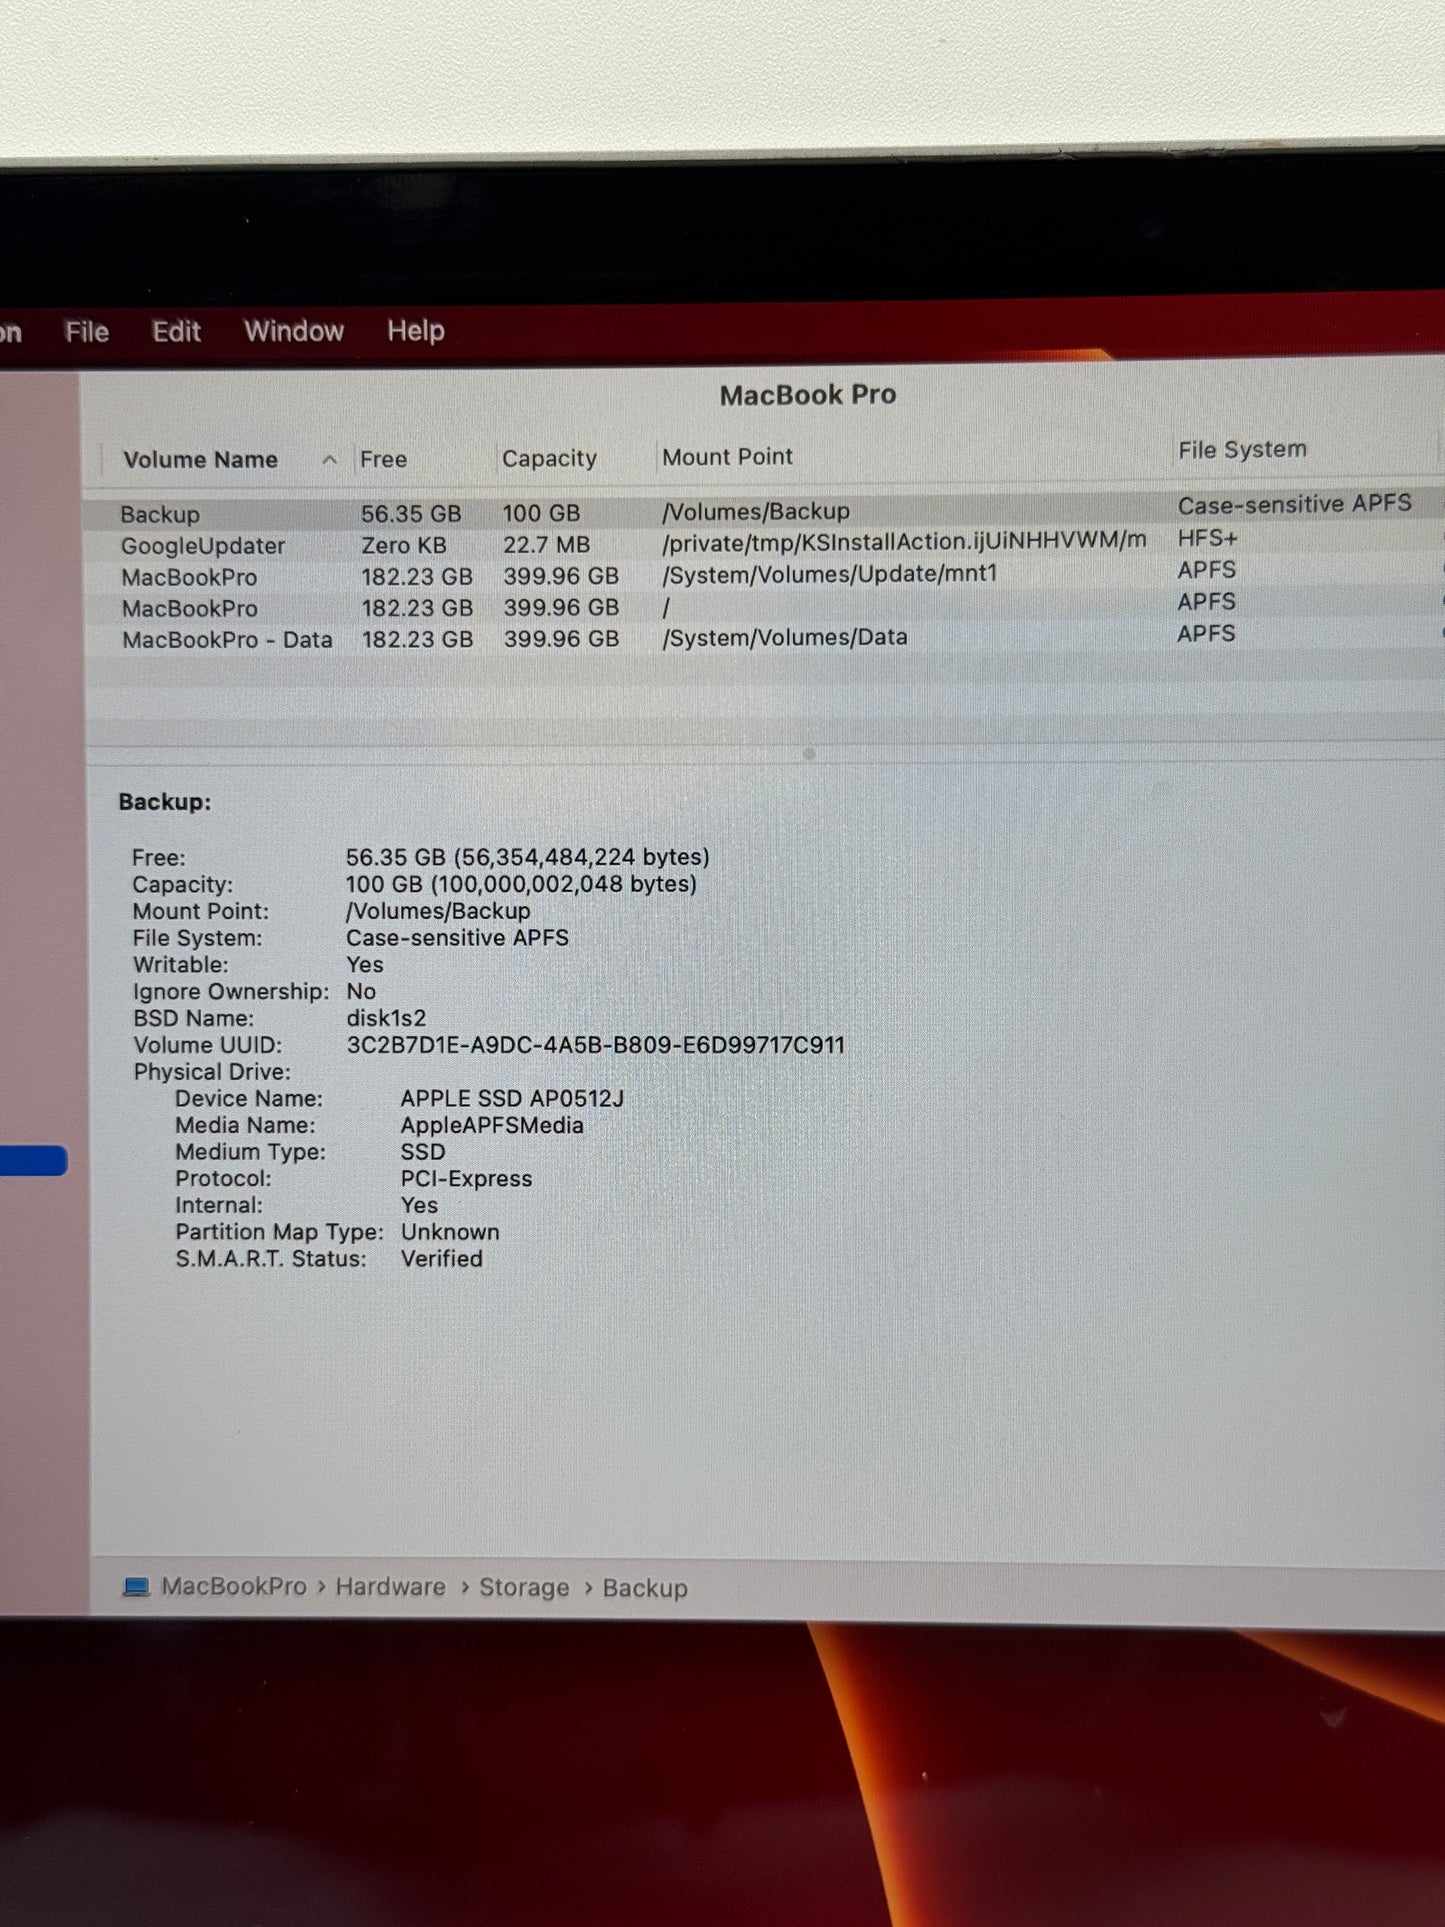The height and width of the screenshot is (1927, 1445).
Task: Open the Window menu
Action: pyautogui.click(x=294, y=331)
